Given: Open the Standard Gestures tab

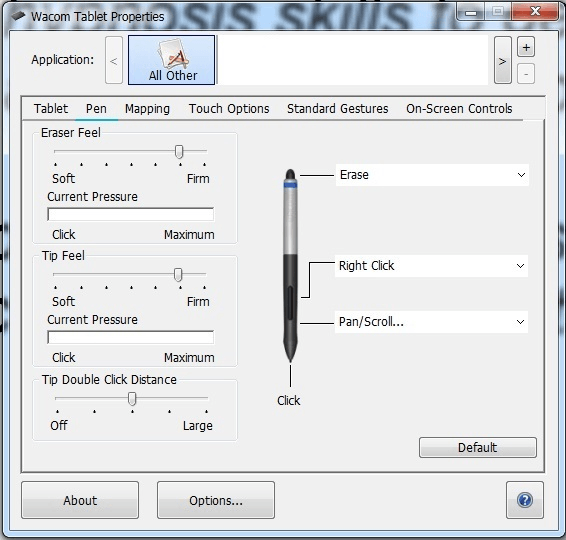Looking at the screenshot, I should 338,109.
